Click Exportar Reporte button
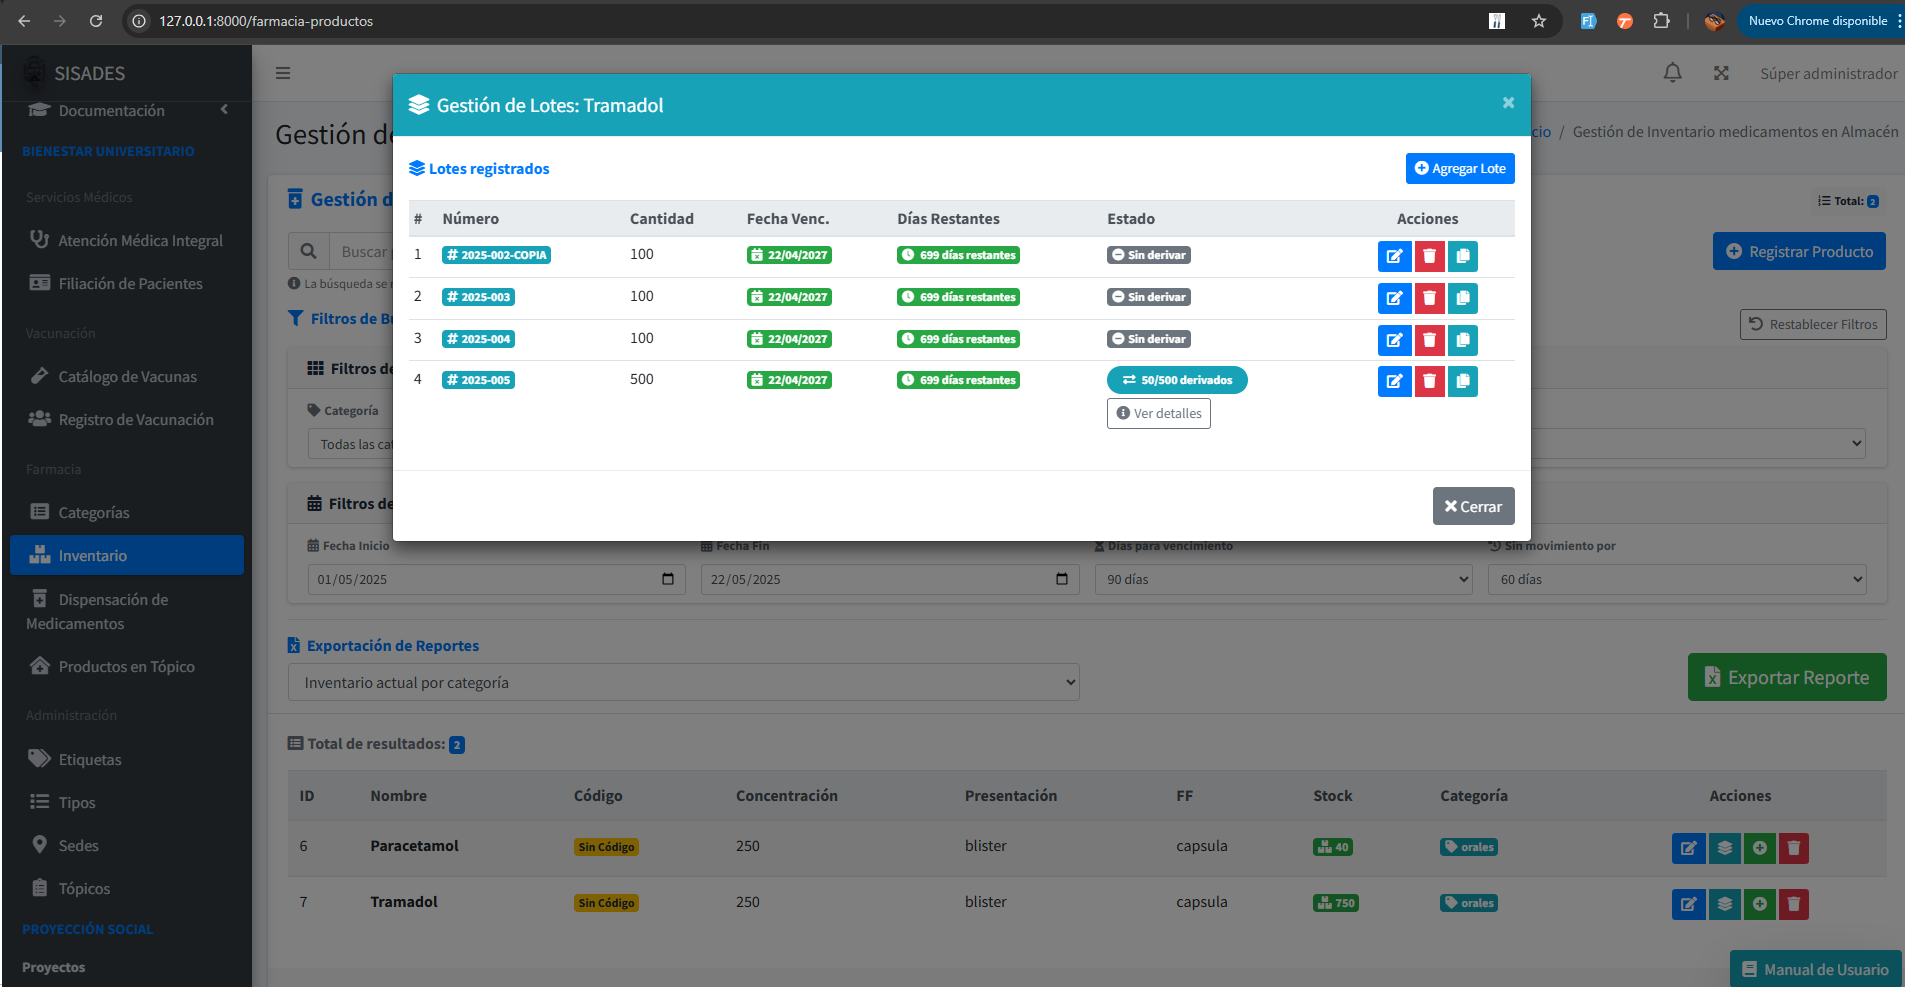The width and height of the screenshot is (1905, 987). [x=1787, y=677]
